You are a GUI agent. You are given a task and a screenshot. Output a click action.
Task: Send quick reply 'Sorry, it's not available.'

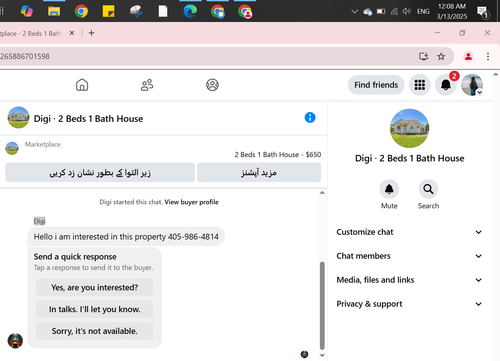coord(94,331)
